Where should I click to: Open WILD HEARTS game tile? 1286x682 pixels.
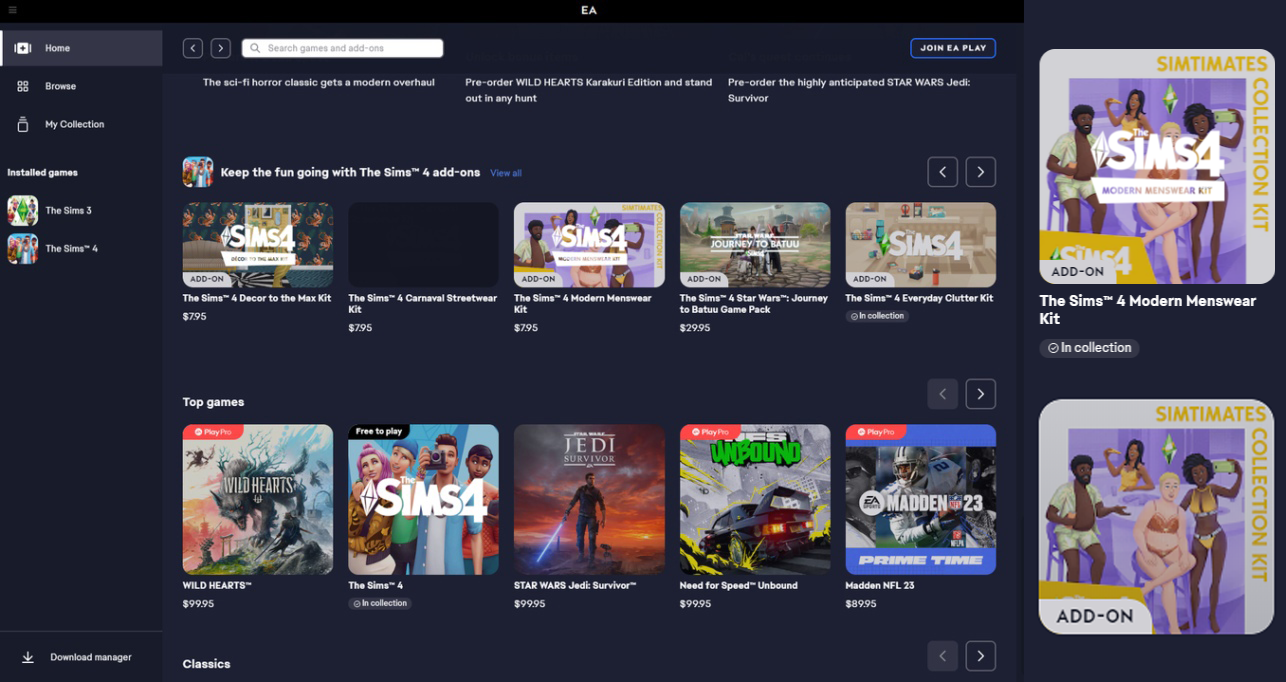tap(258, 499)
